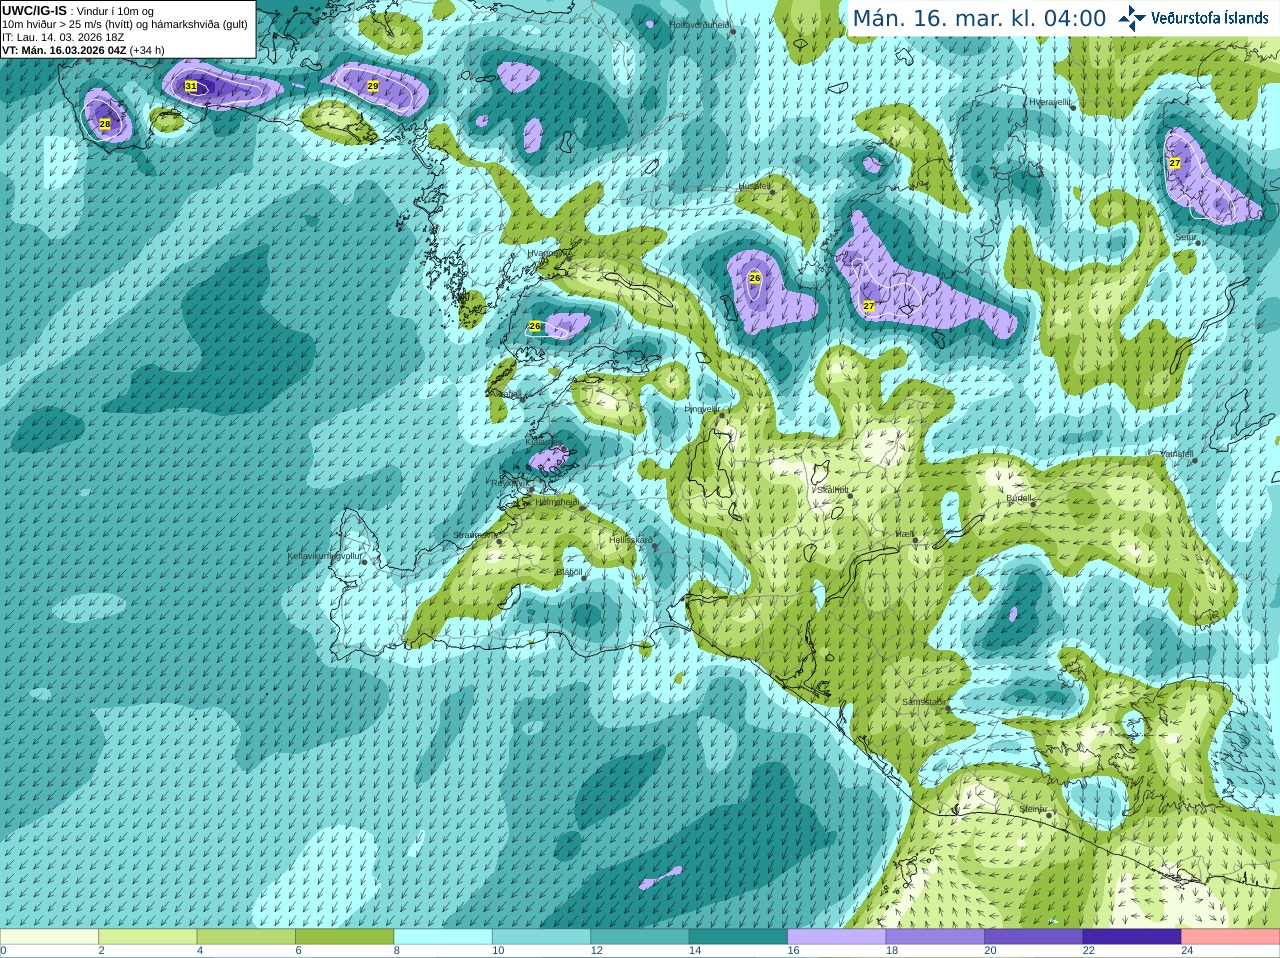Viewport: 1280px width, 958px height.
Task: Click the Reykjavík station label
Action: coord(510,483)
